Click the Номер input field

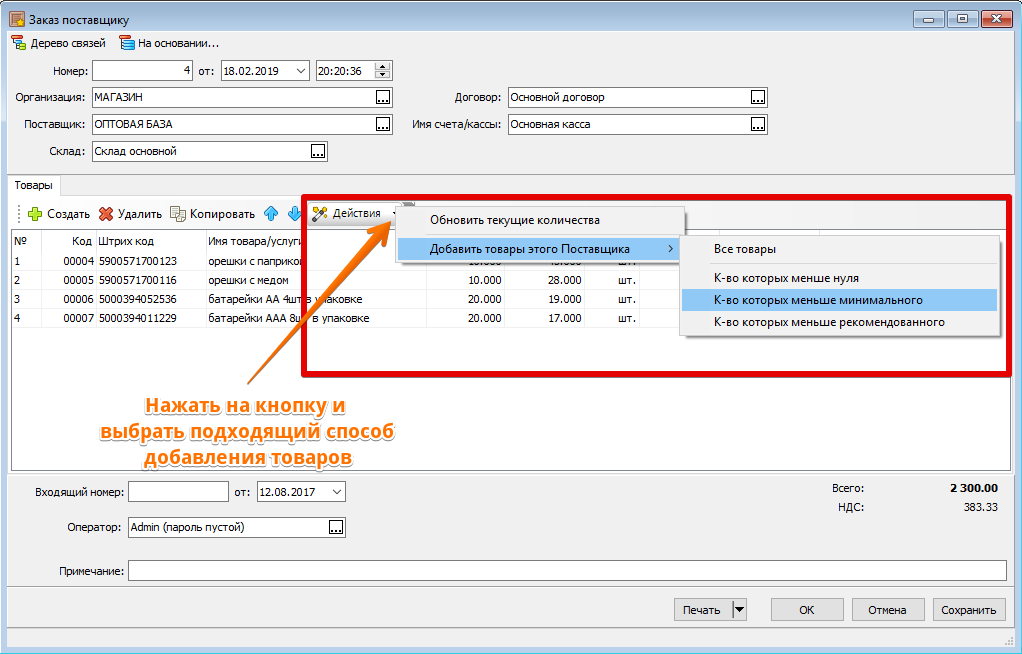click(143, 70)
